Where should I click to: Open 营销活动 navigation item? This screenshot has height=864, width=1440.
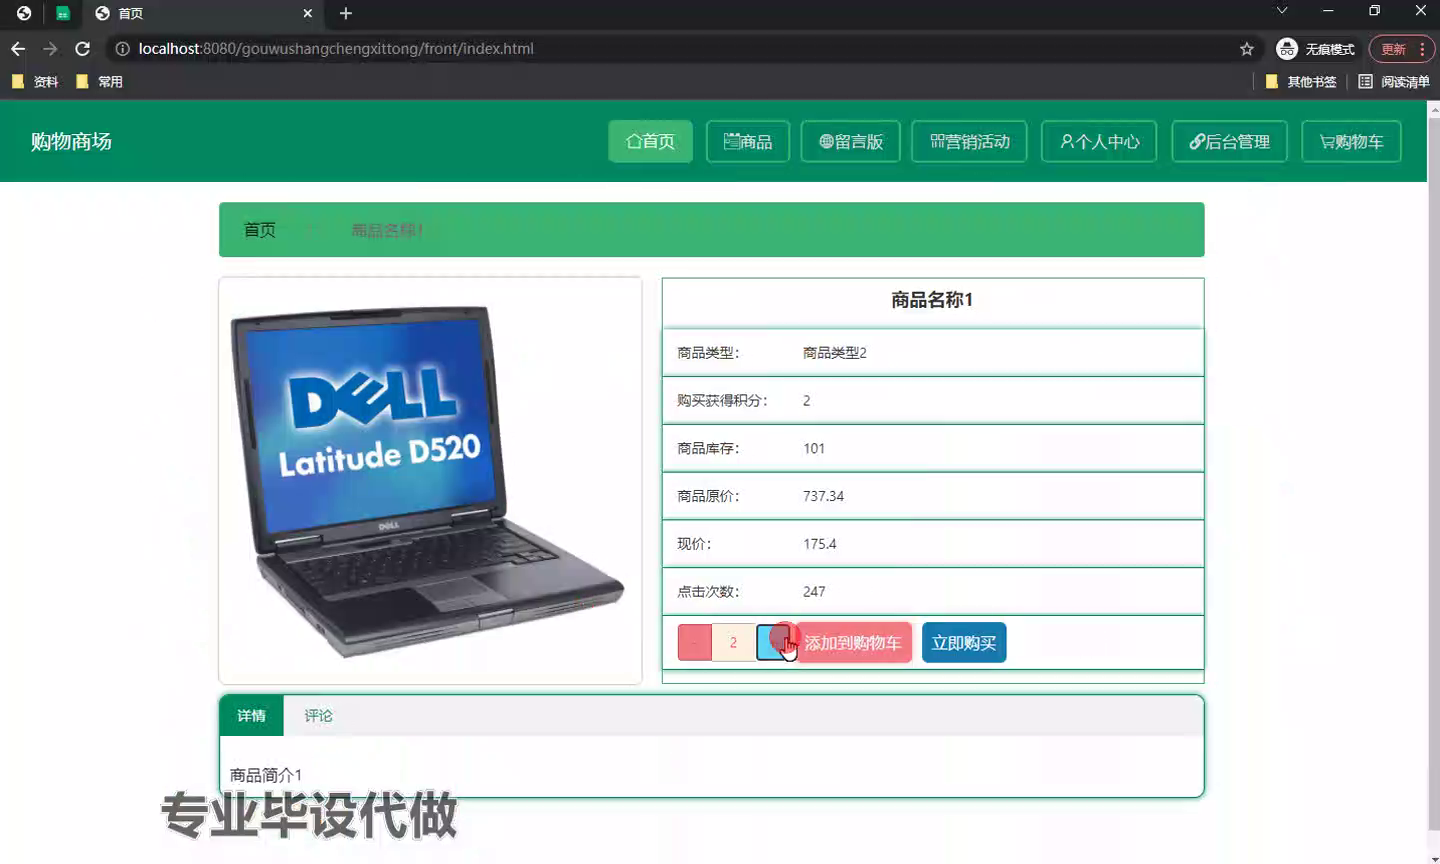pos(970,141)
